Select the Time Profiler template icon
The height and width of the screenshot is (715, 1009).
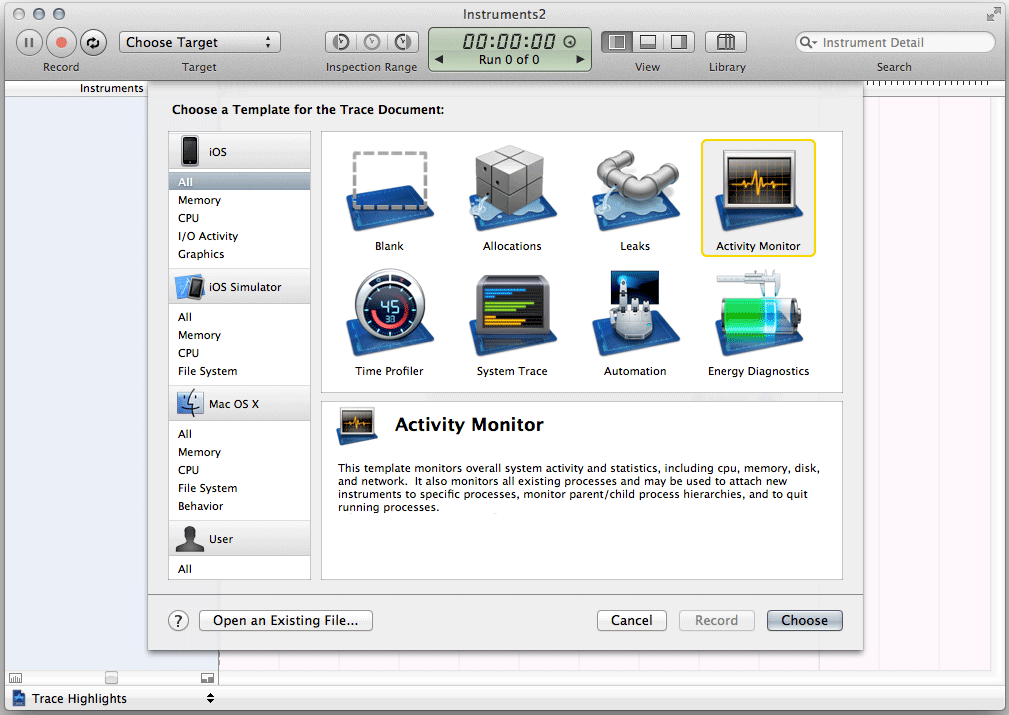389,313
